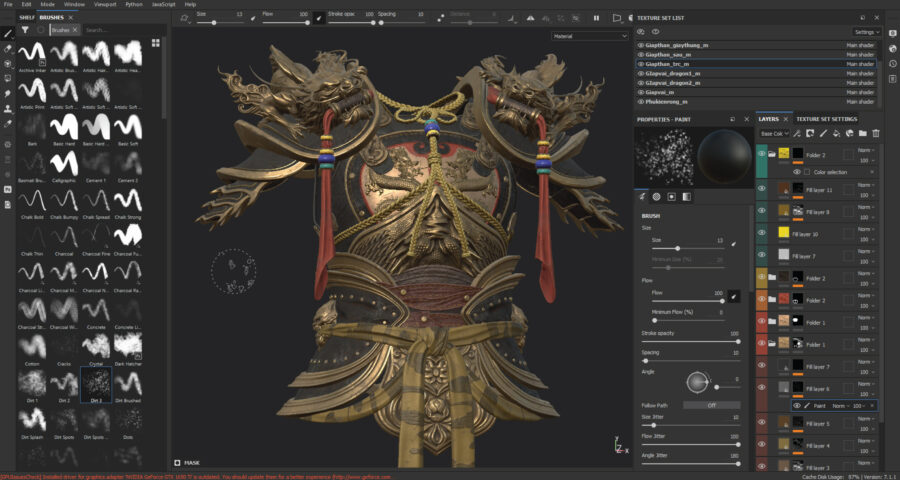Switch shelf to grid view icon
The height and width of the screenshot is (480, 900).
[156, 43]
